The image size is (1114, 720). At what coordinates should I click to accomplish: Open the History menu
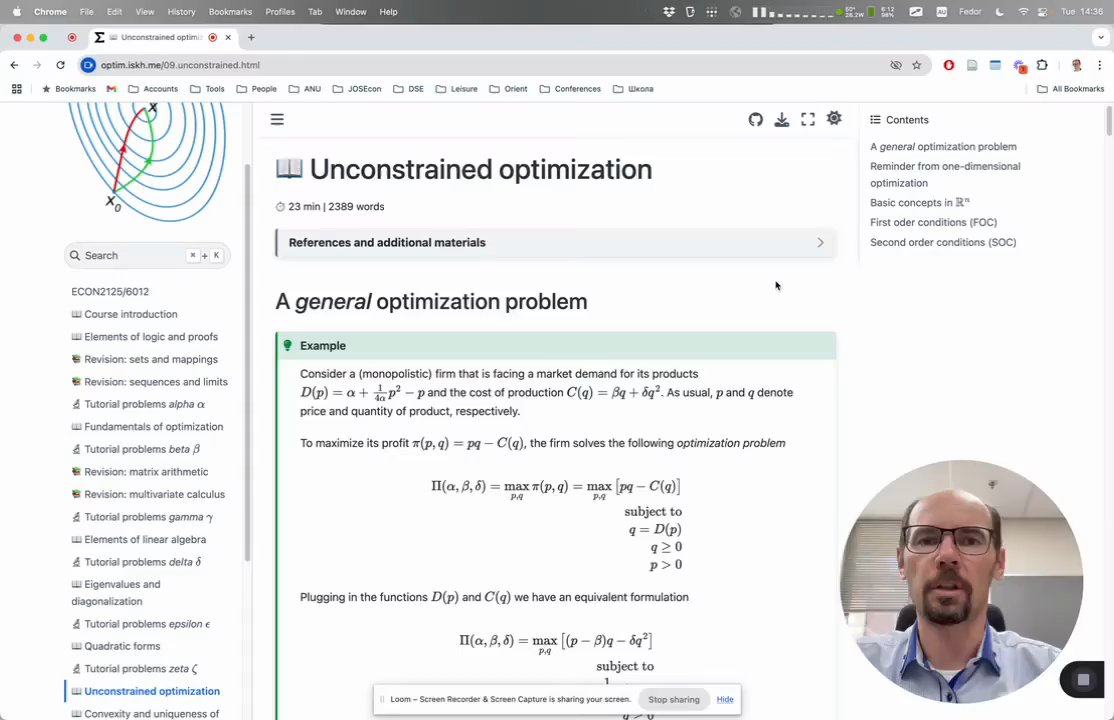181,11
